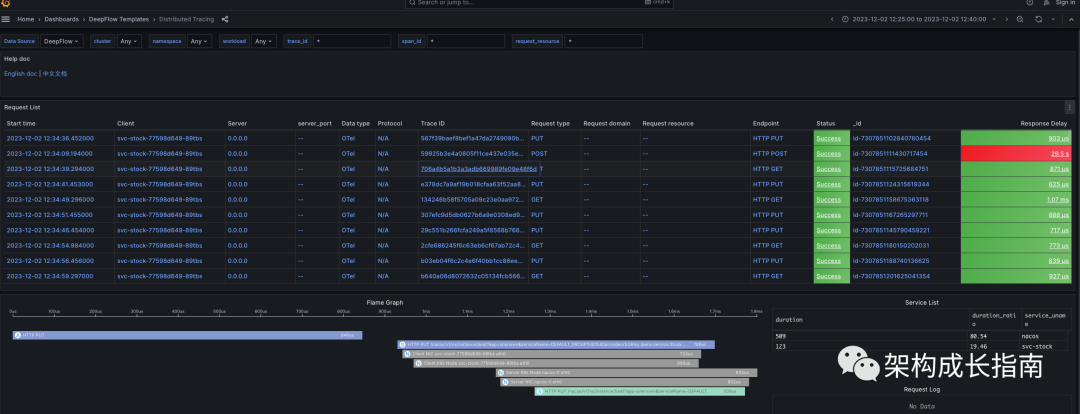Refresh the dashboard

(1038, 19)
